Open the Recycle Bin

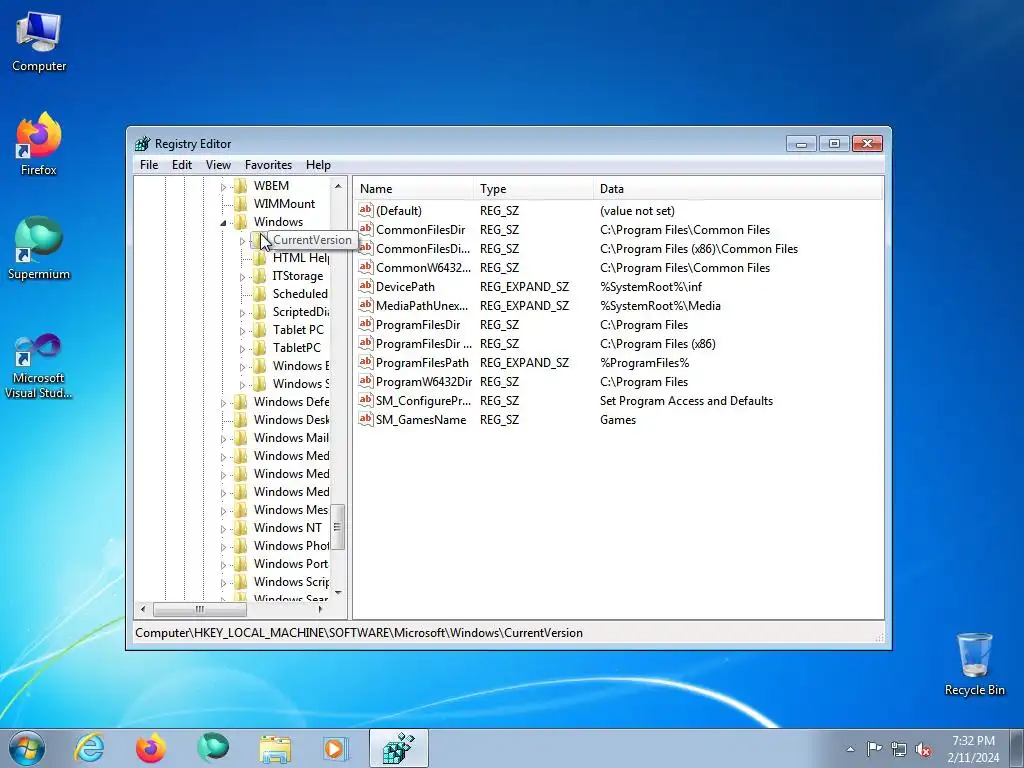[x=974, y=664]
